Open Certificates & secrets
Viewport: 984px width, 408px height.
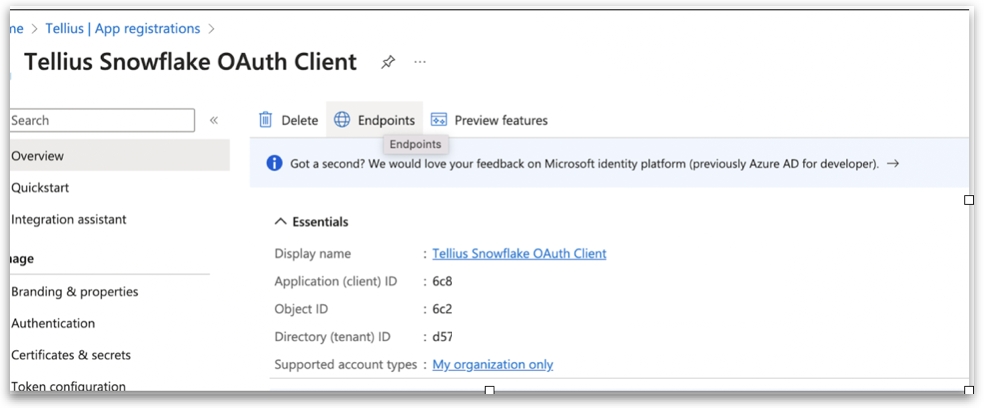tap(71, 355)
